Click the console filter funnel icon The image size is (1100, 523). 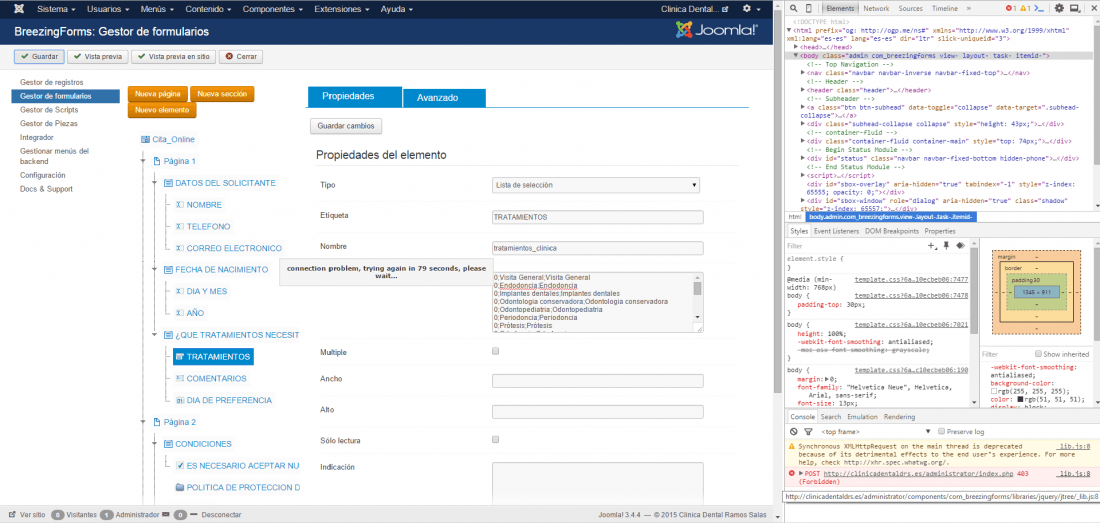808,432
